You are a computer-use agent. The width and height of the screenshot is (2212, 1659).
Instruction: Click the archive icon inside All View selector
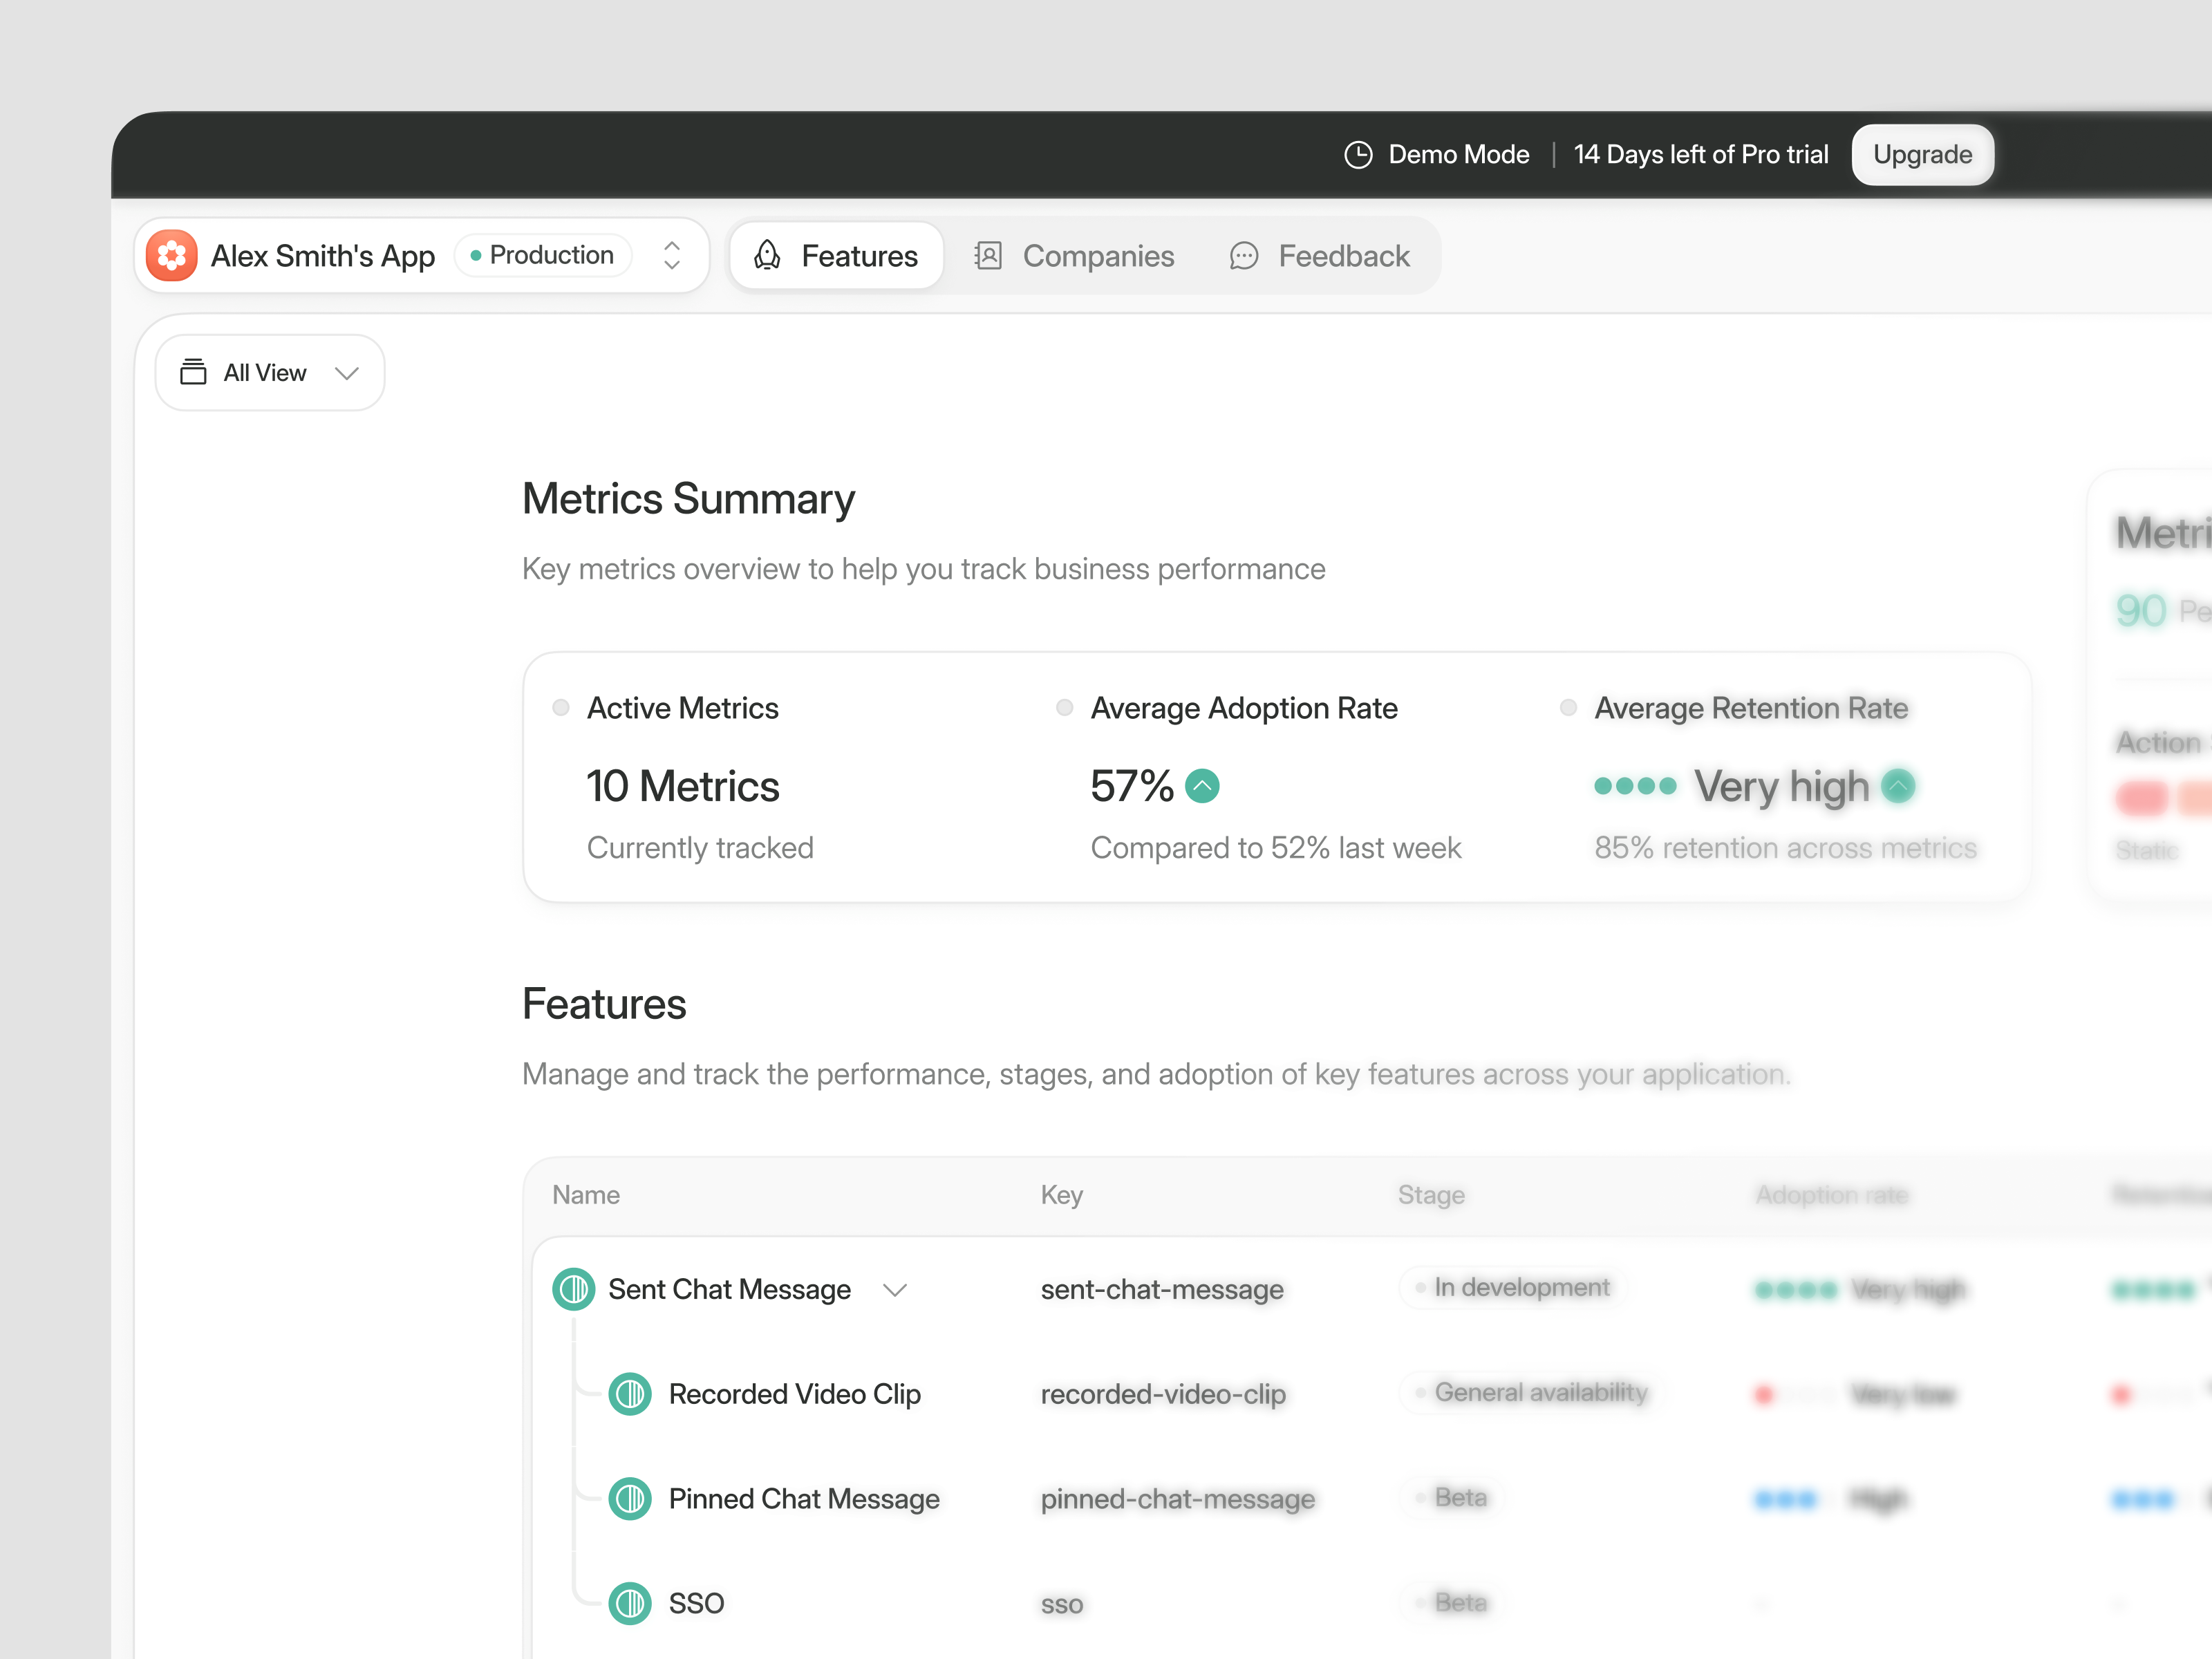coord(194,372)
